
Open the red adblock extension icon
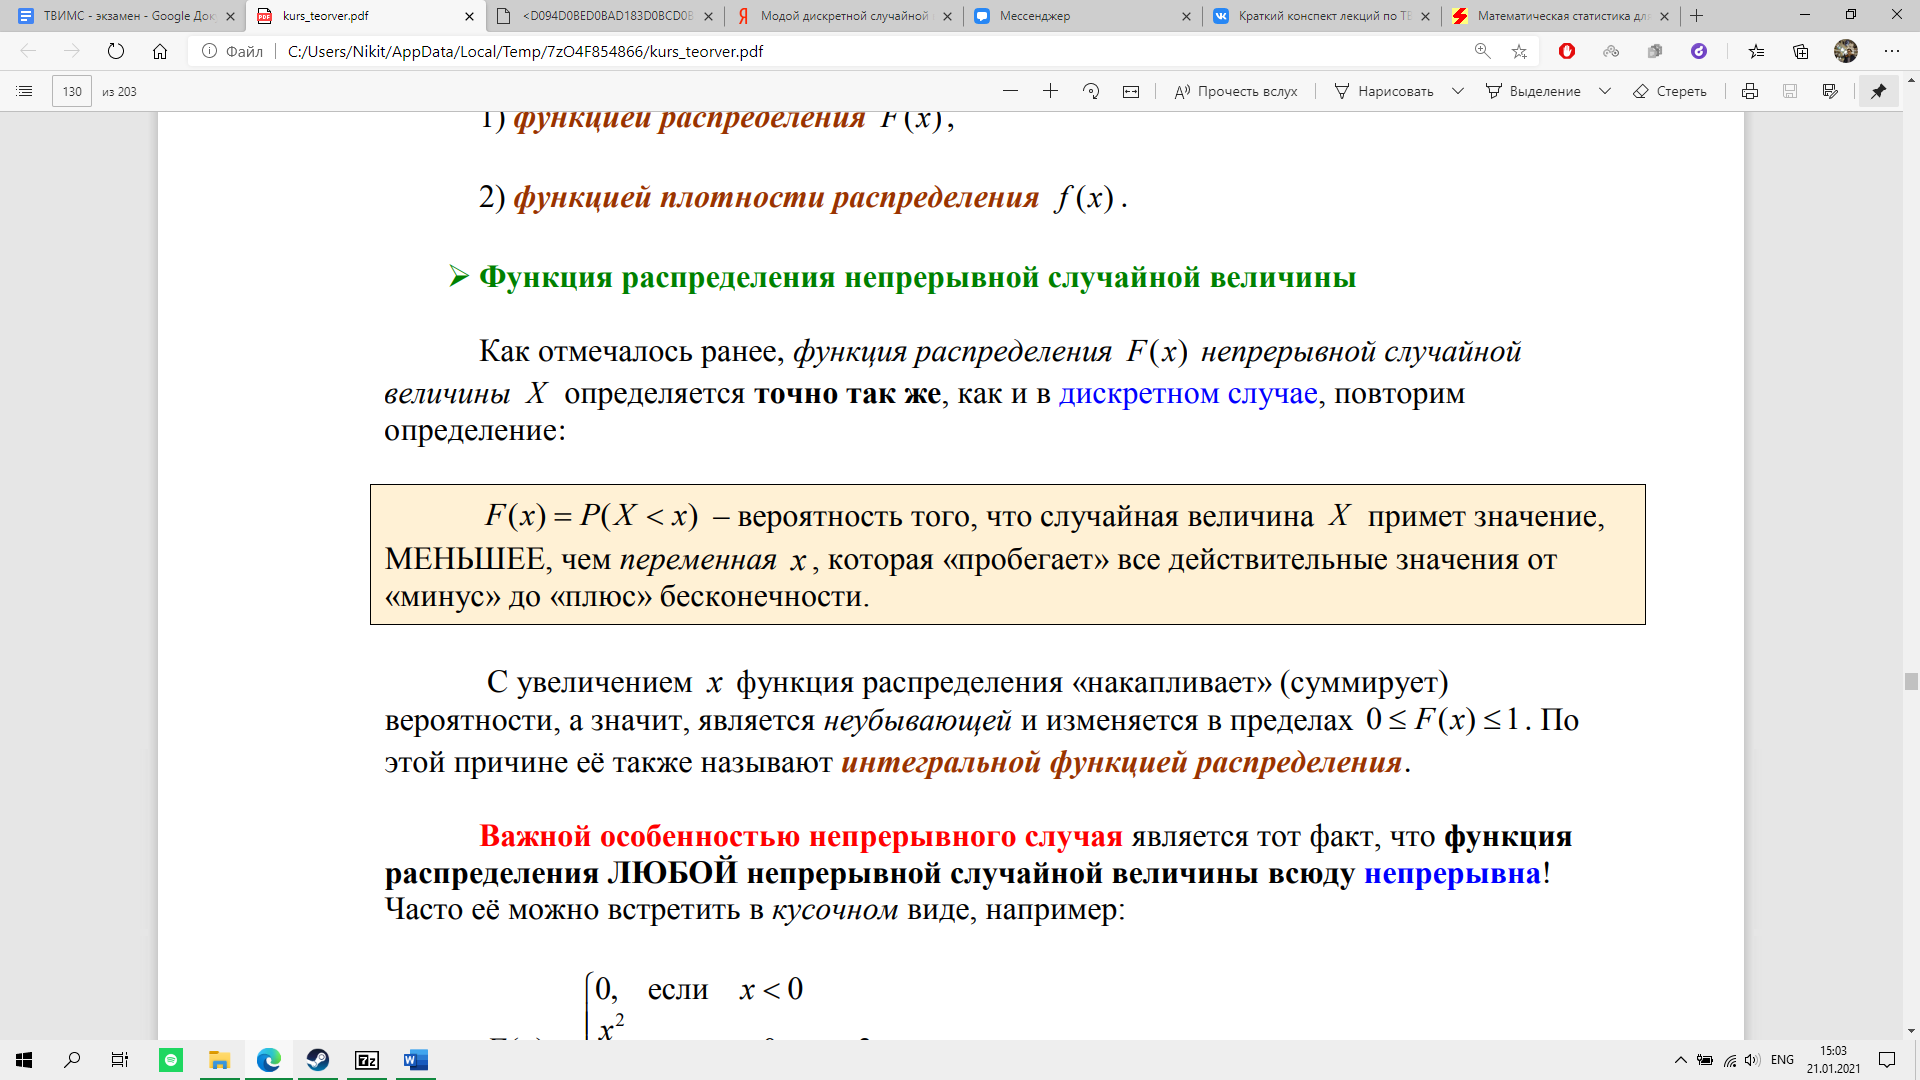pyautogui.click(x=1567, y=51)
